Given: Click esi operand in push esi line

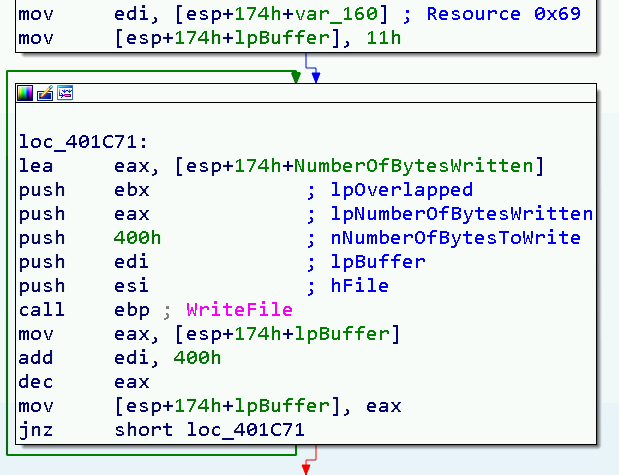Looking at the screenshot, I should [x=131, y=286].
